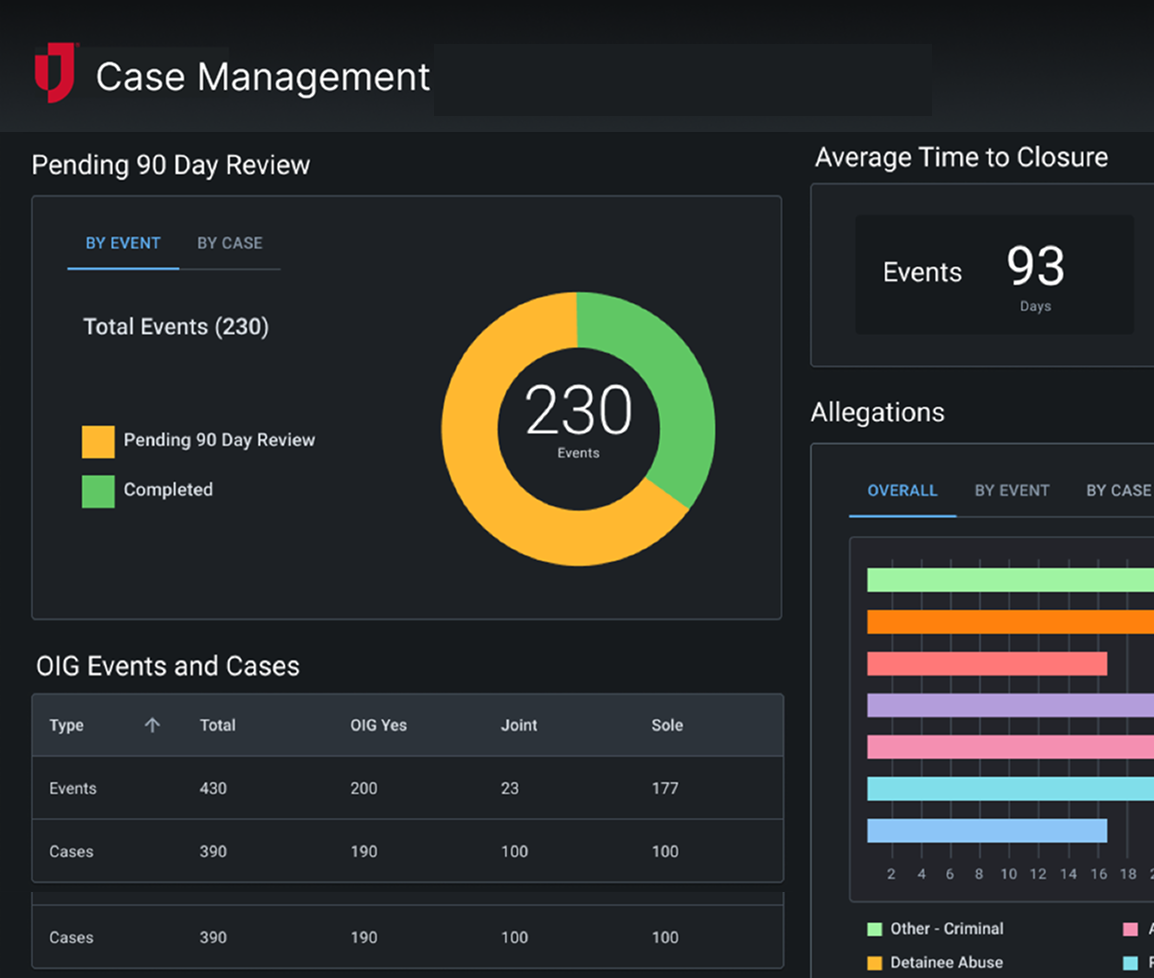This screenshot has height=978, width=1154.
Task: Click the light green bar in Allegations chart
Action: (x=1010, y=580)
